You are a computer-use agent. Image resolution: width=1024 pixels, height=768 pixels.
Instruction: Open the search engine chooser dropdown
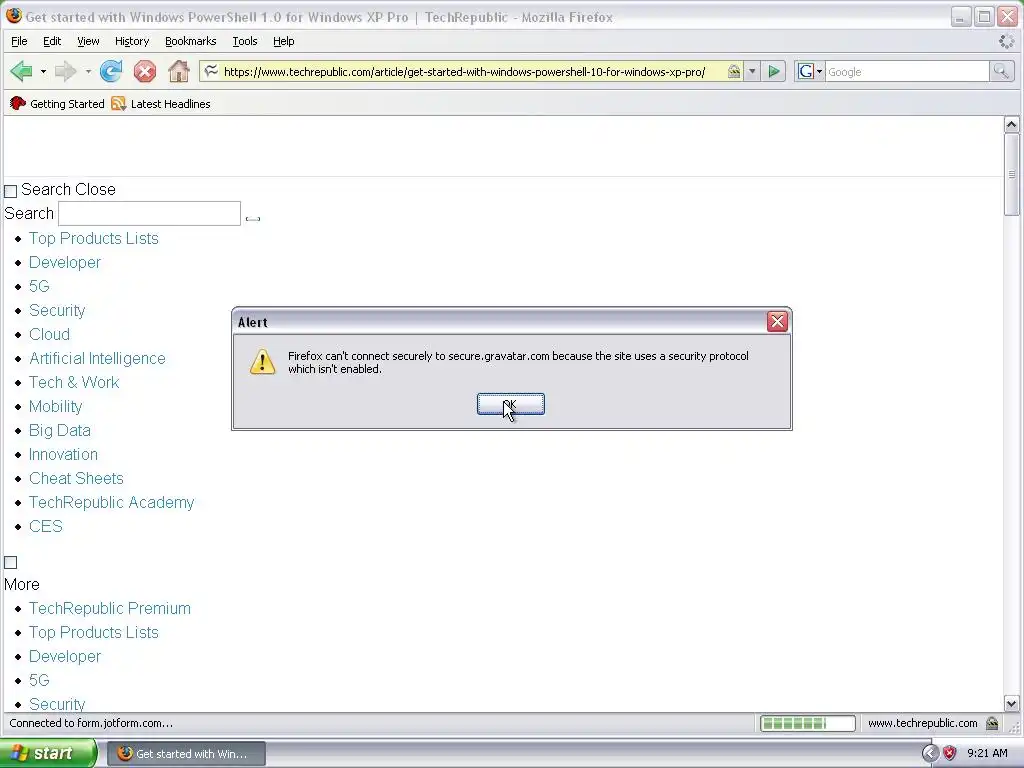point(810,71)
